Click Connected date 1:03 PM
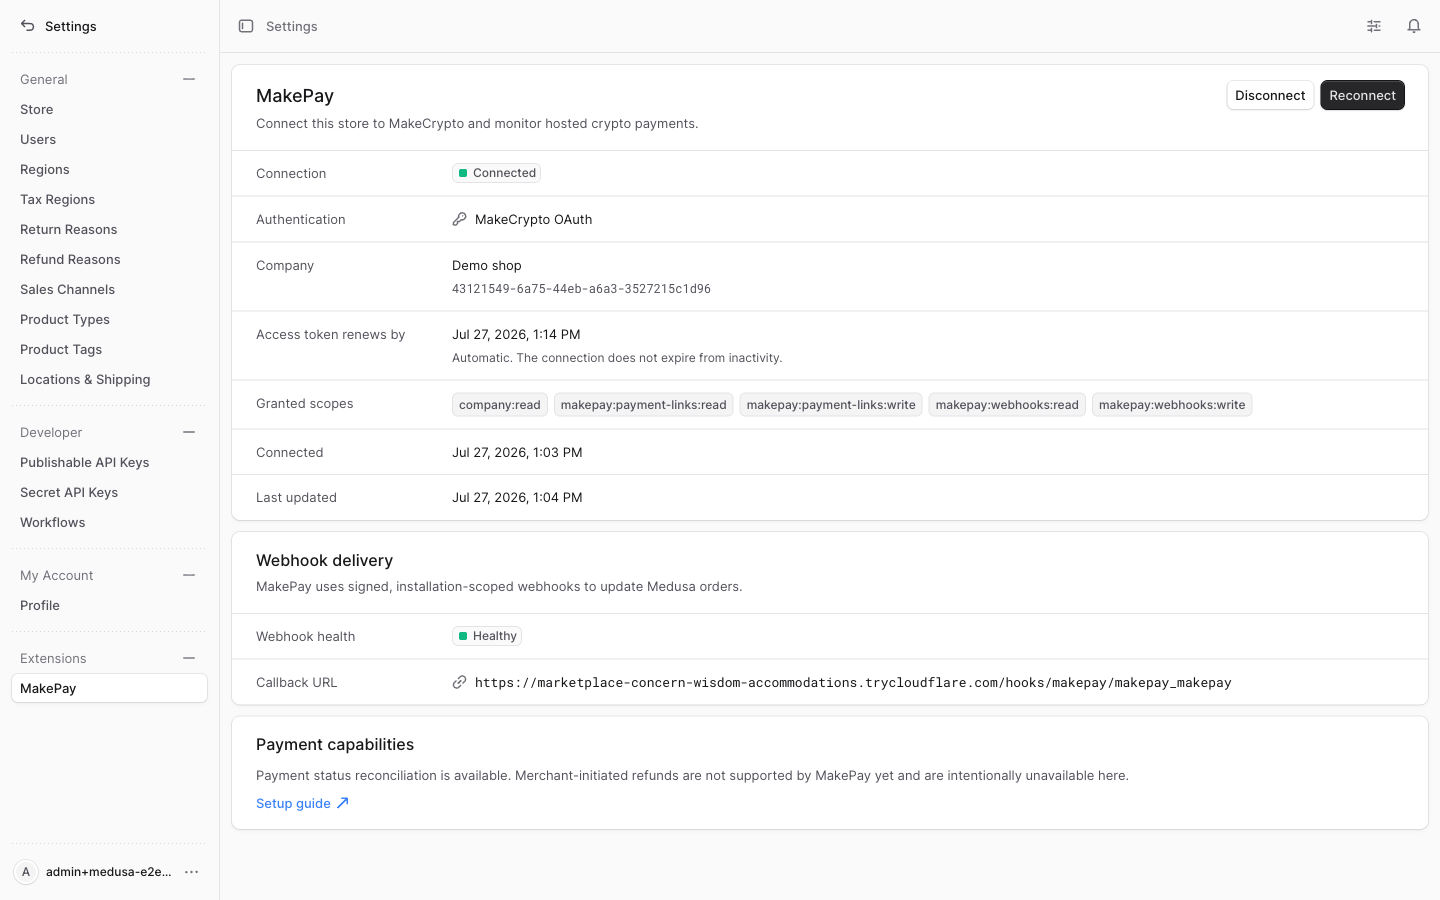The width and height of the screenshot is (1440, 900). coord(517,452)
